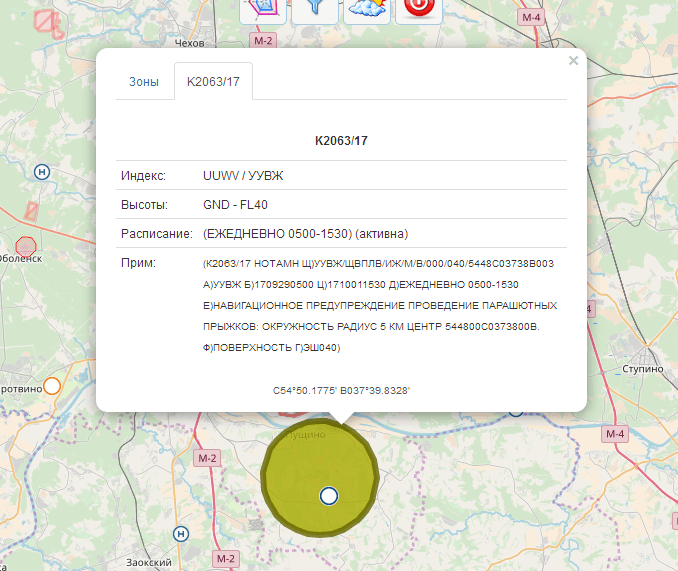Viewport: 678px width, 571px height.
Task: Click the UUWV / УУВЖ index value
Action: pos(243,176)
